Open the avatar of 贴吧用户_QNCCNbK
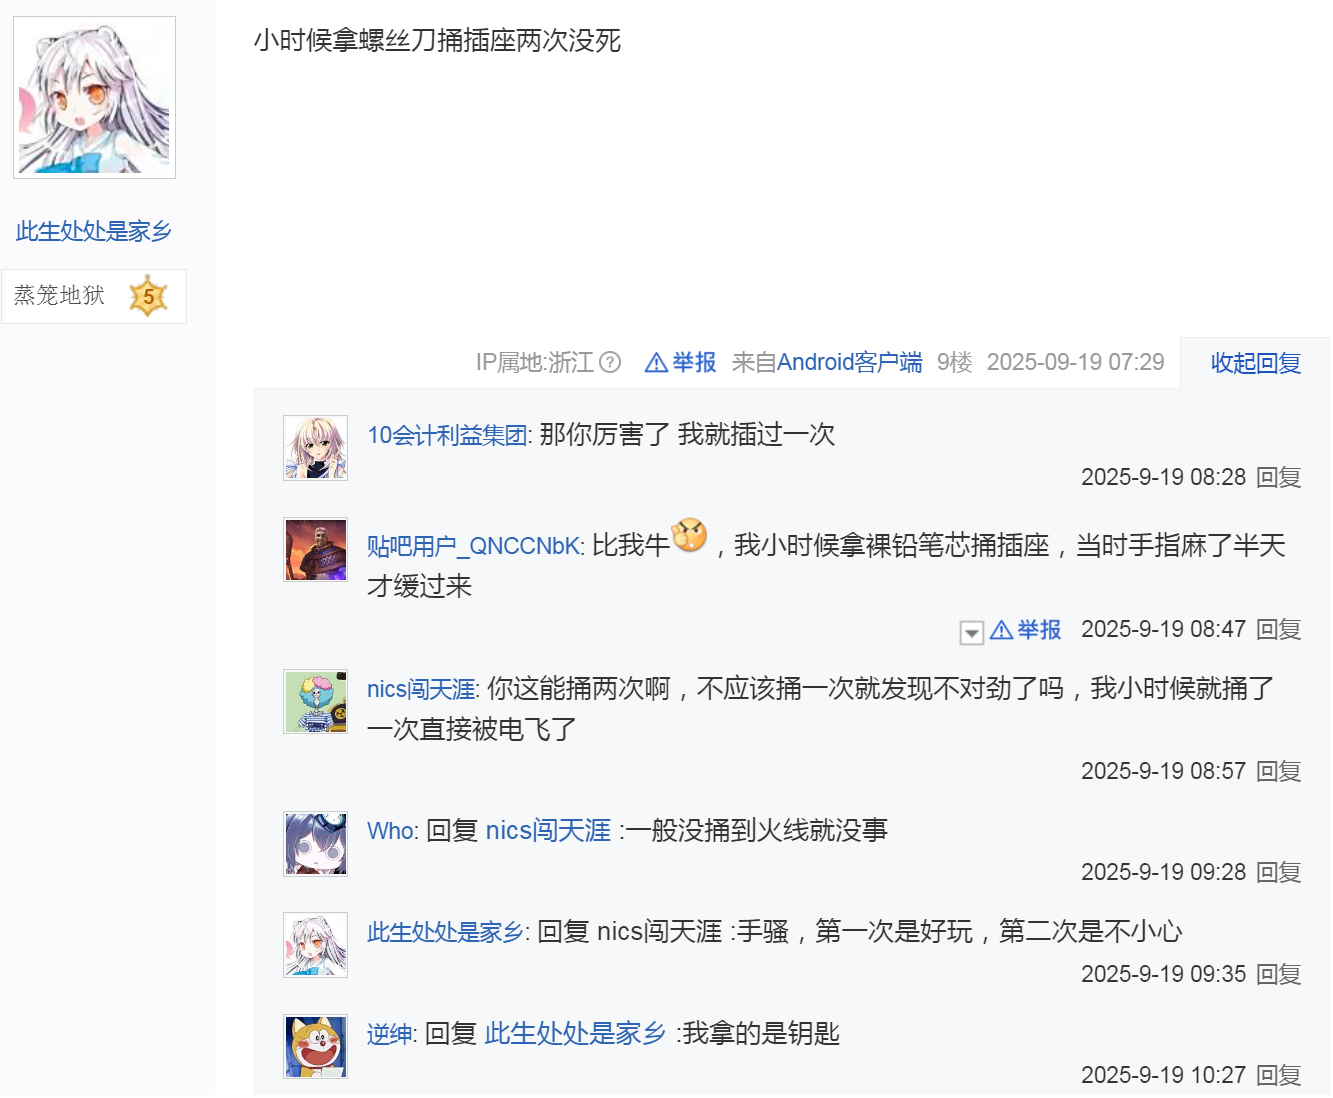Screen dimensions: 1333x1098 coord(316,549)
